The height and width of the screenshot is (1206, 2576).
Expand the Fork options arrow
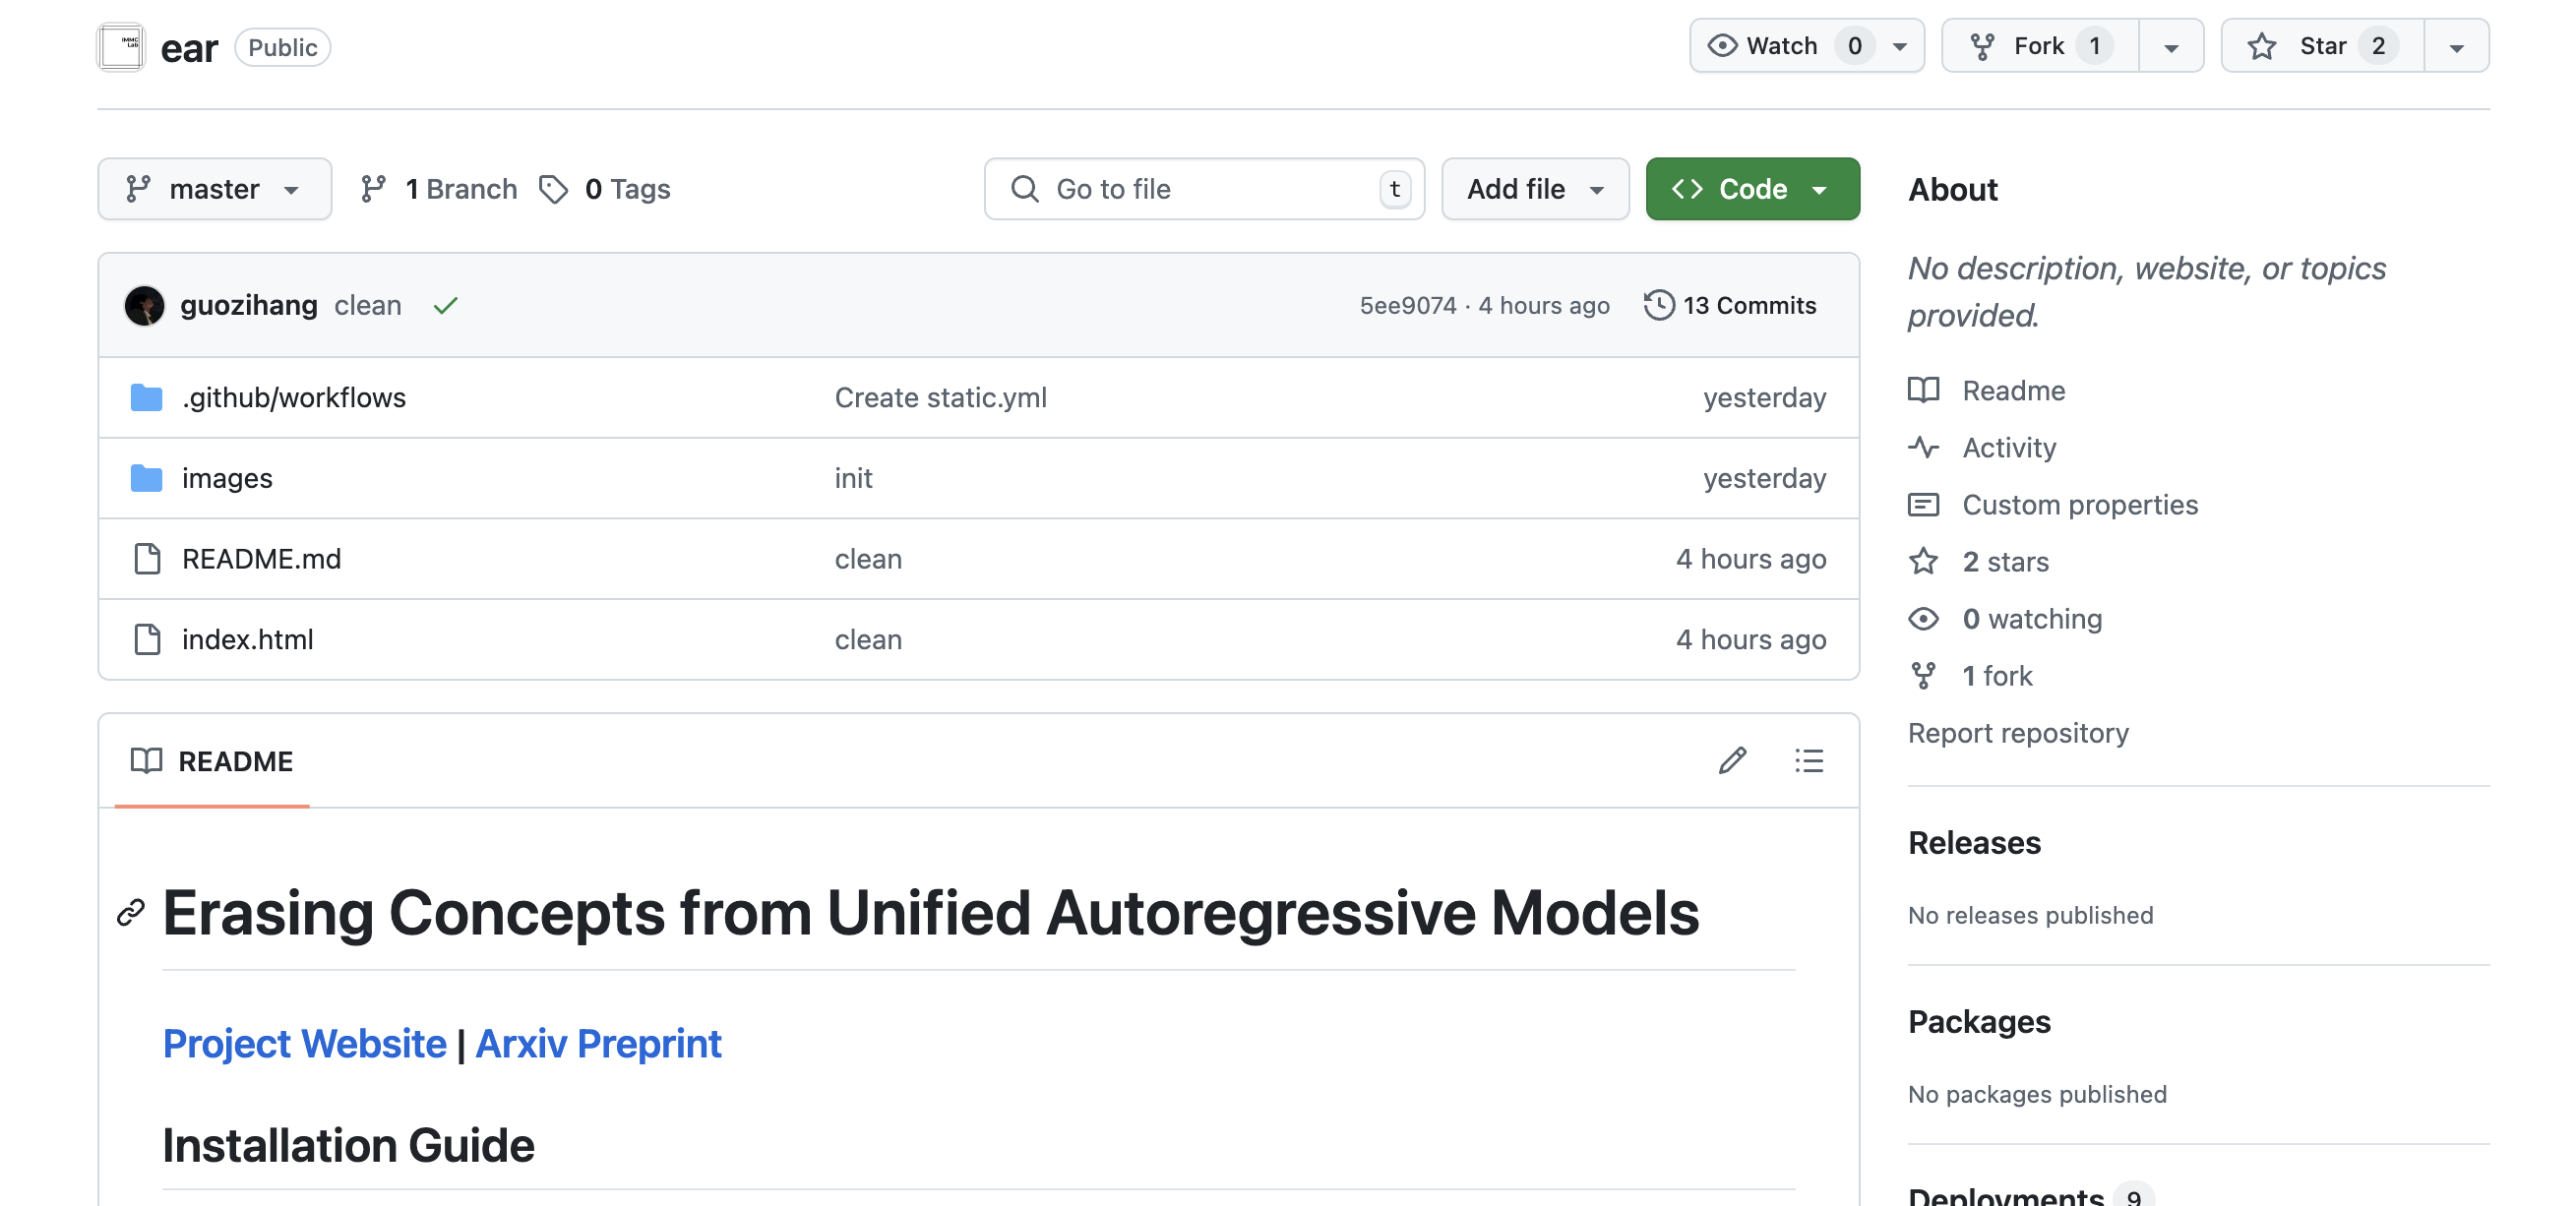(x=2171, y=46)
